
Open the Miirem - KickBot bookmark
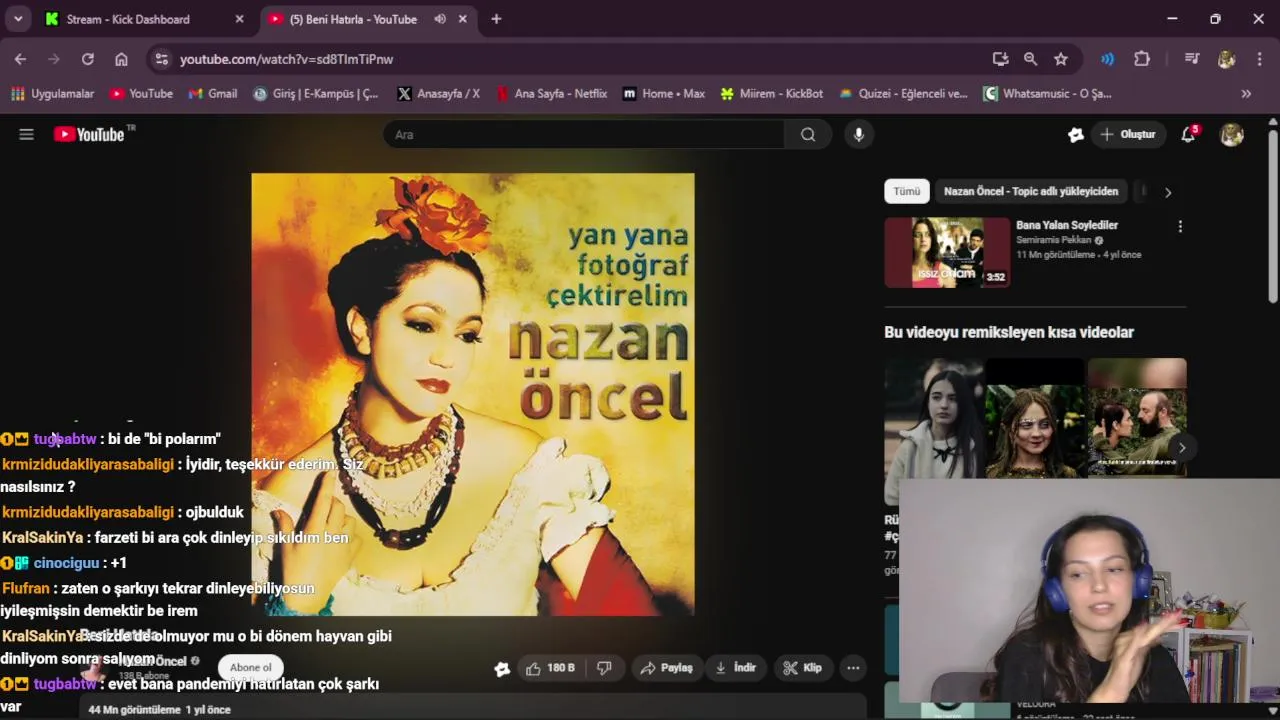(770, 93)
